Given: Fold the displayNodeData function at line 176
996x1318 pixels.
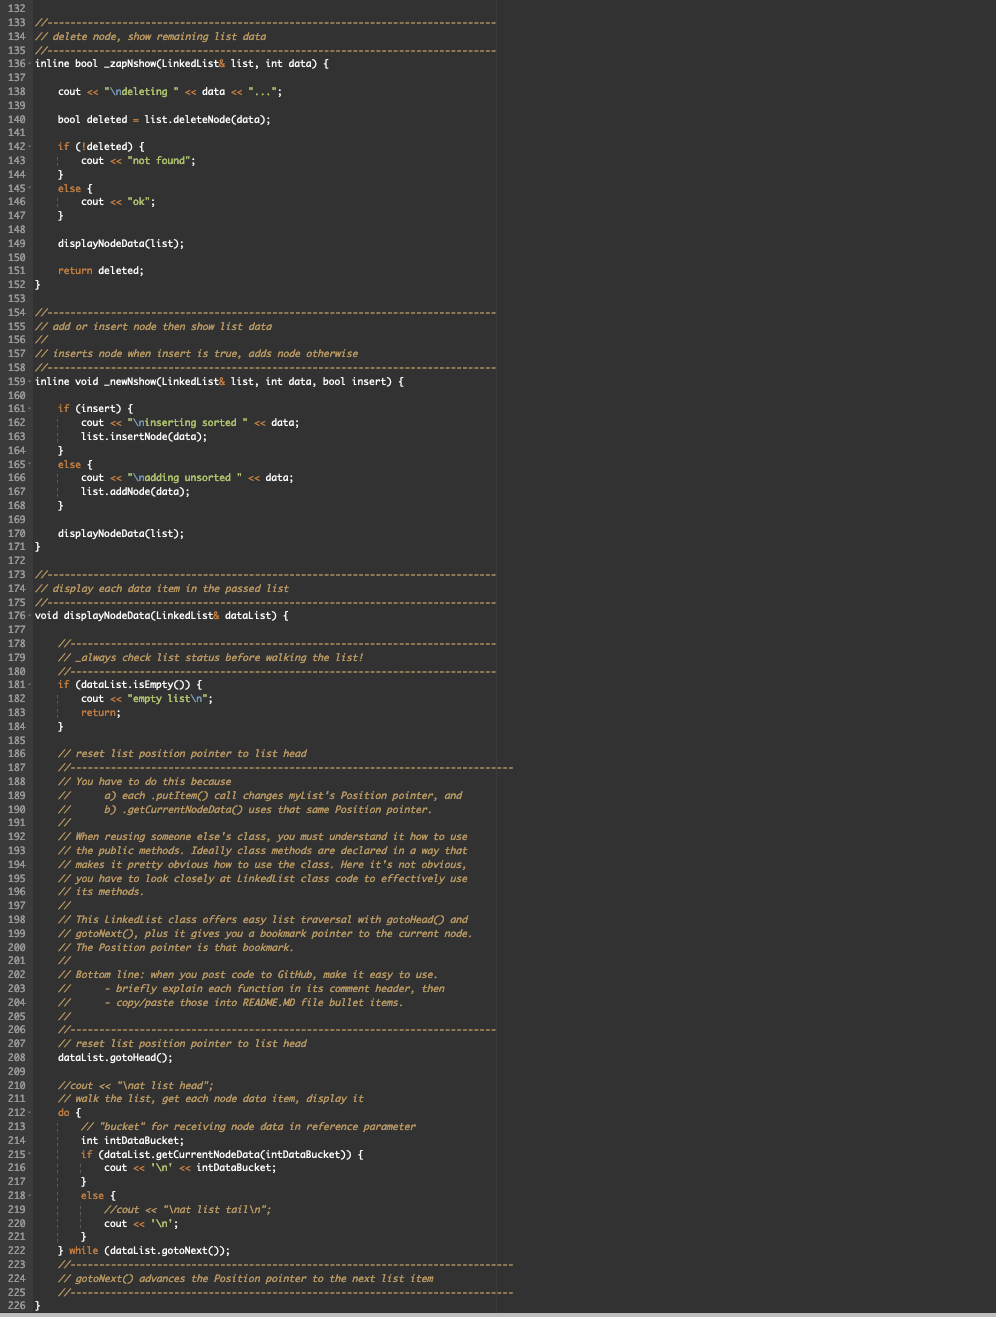Looking at the screenshot, I should point(30,615).
